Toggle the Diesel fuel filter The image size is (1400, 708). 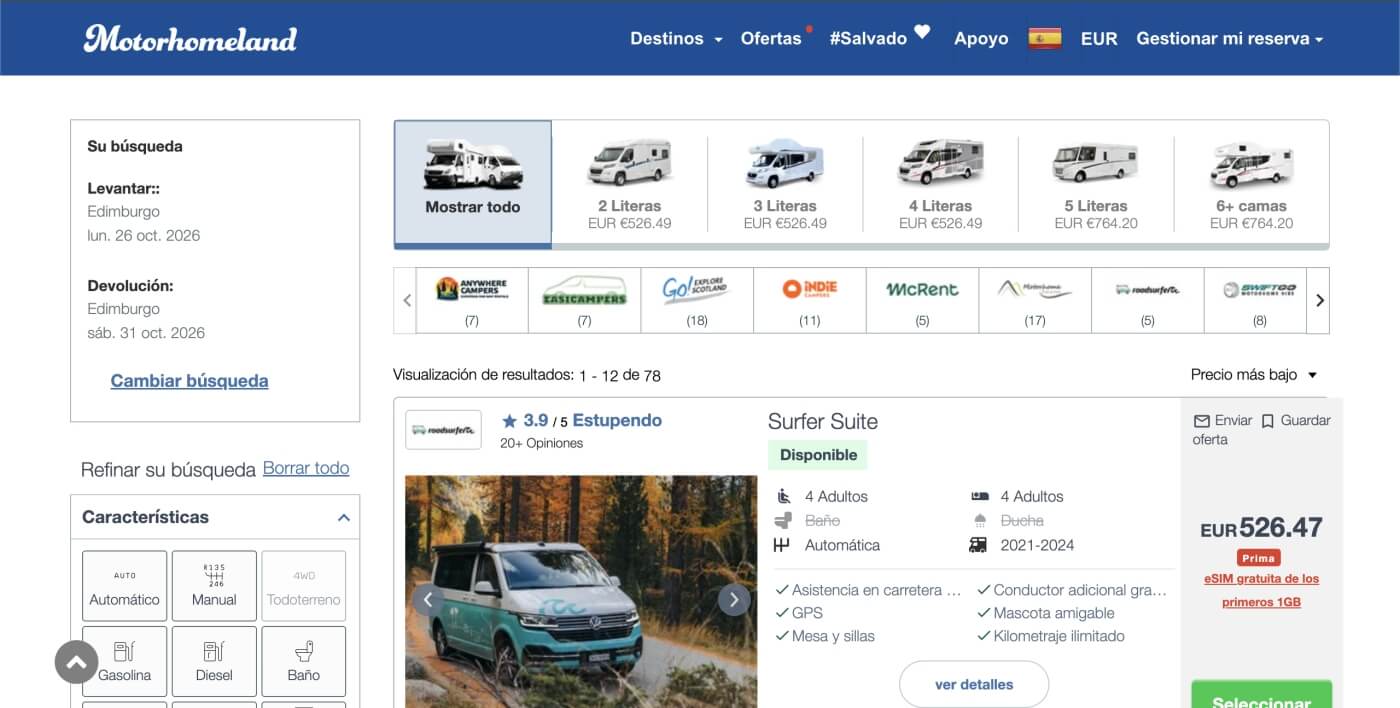[214, 661]
